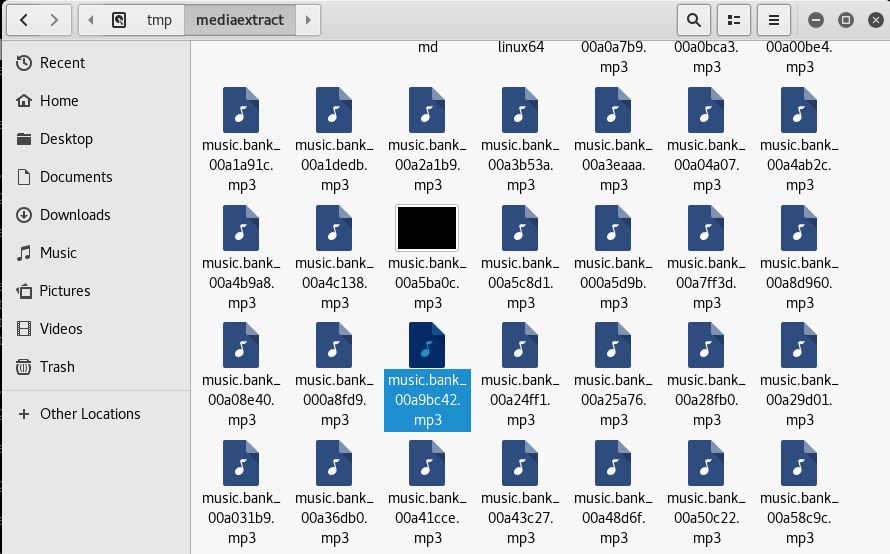Screen dimensions: 890x554
Task: Open the hamburger menu in the header
Action: [774, 19]
